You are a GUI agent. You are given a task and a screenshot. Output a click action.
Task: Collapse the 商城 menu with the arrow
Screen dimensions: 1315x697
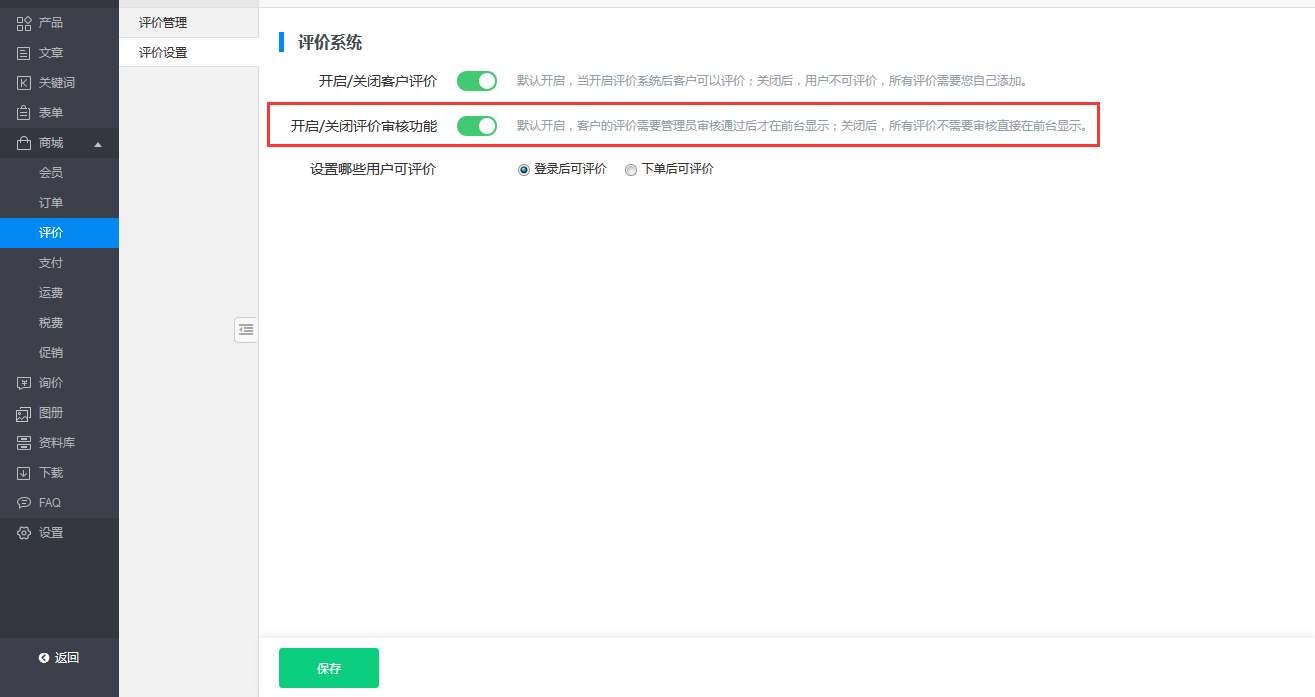[x=98, y=144]
